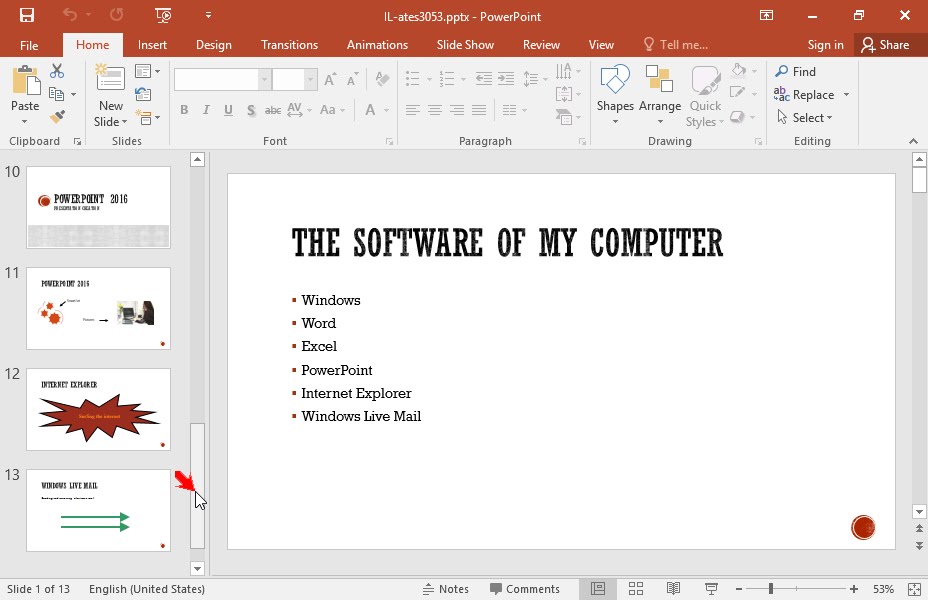
Task: Click Clear All Formatting icon
Action: [x=382, y=79]
